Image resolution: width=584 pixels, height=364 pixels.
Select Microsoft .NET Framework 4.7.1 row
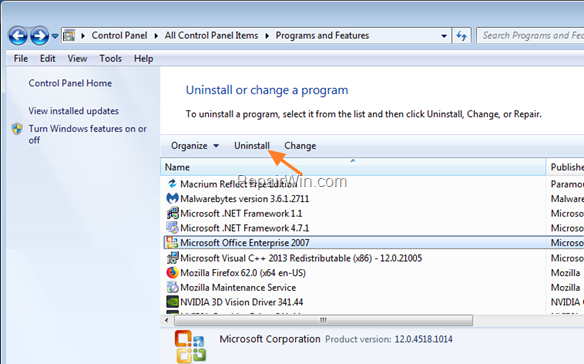tap(374, 228)
